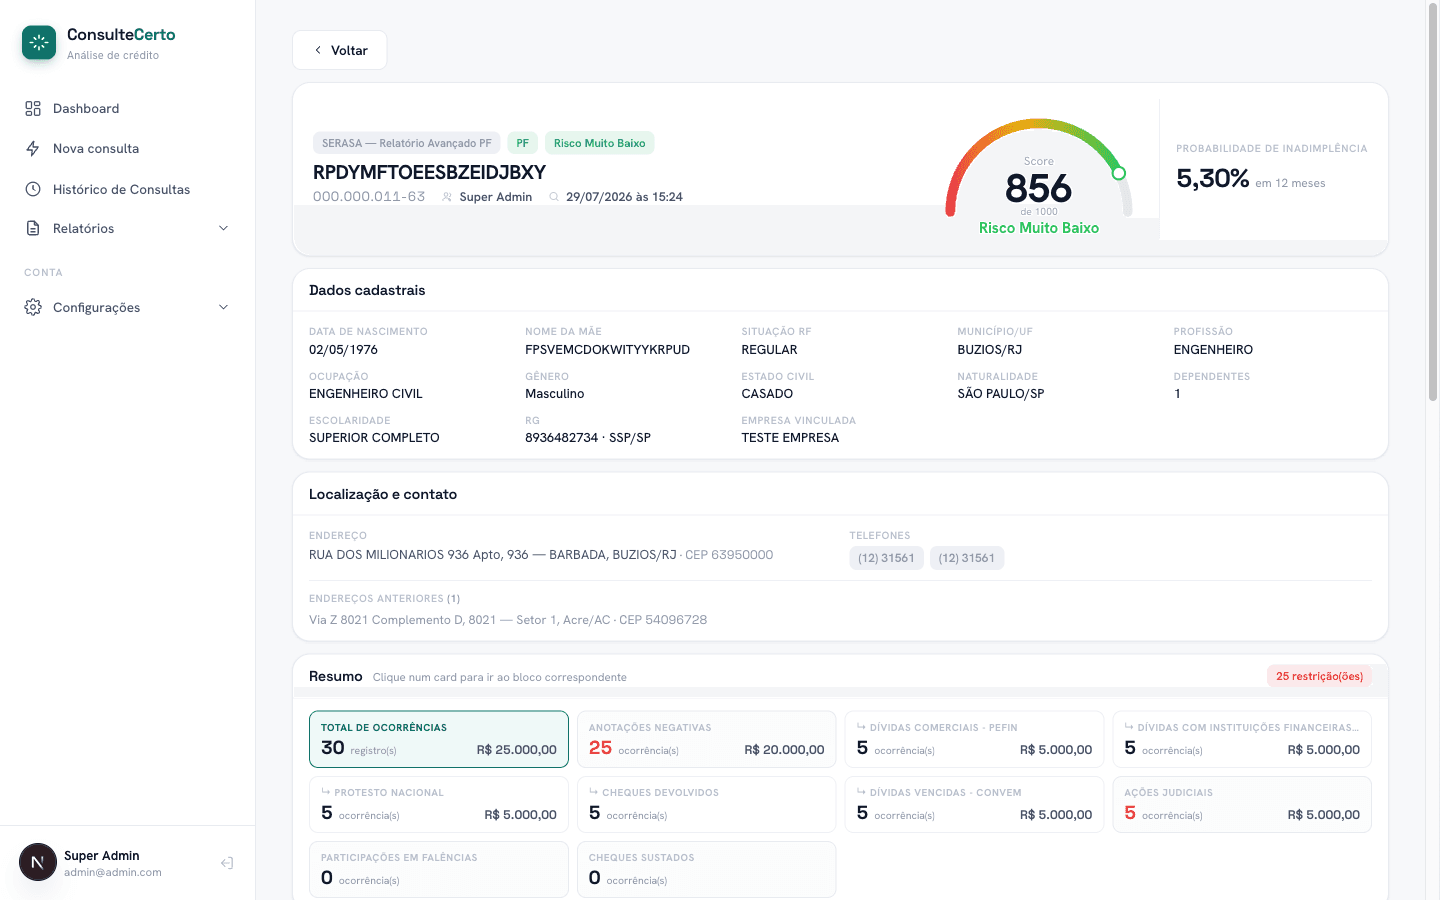Click arrow icon on Dívidas com Instituições Financeiras
Screen dimensions: 1440x900
pyautogui.click(x=1129, y=727)
